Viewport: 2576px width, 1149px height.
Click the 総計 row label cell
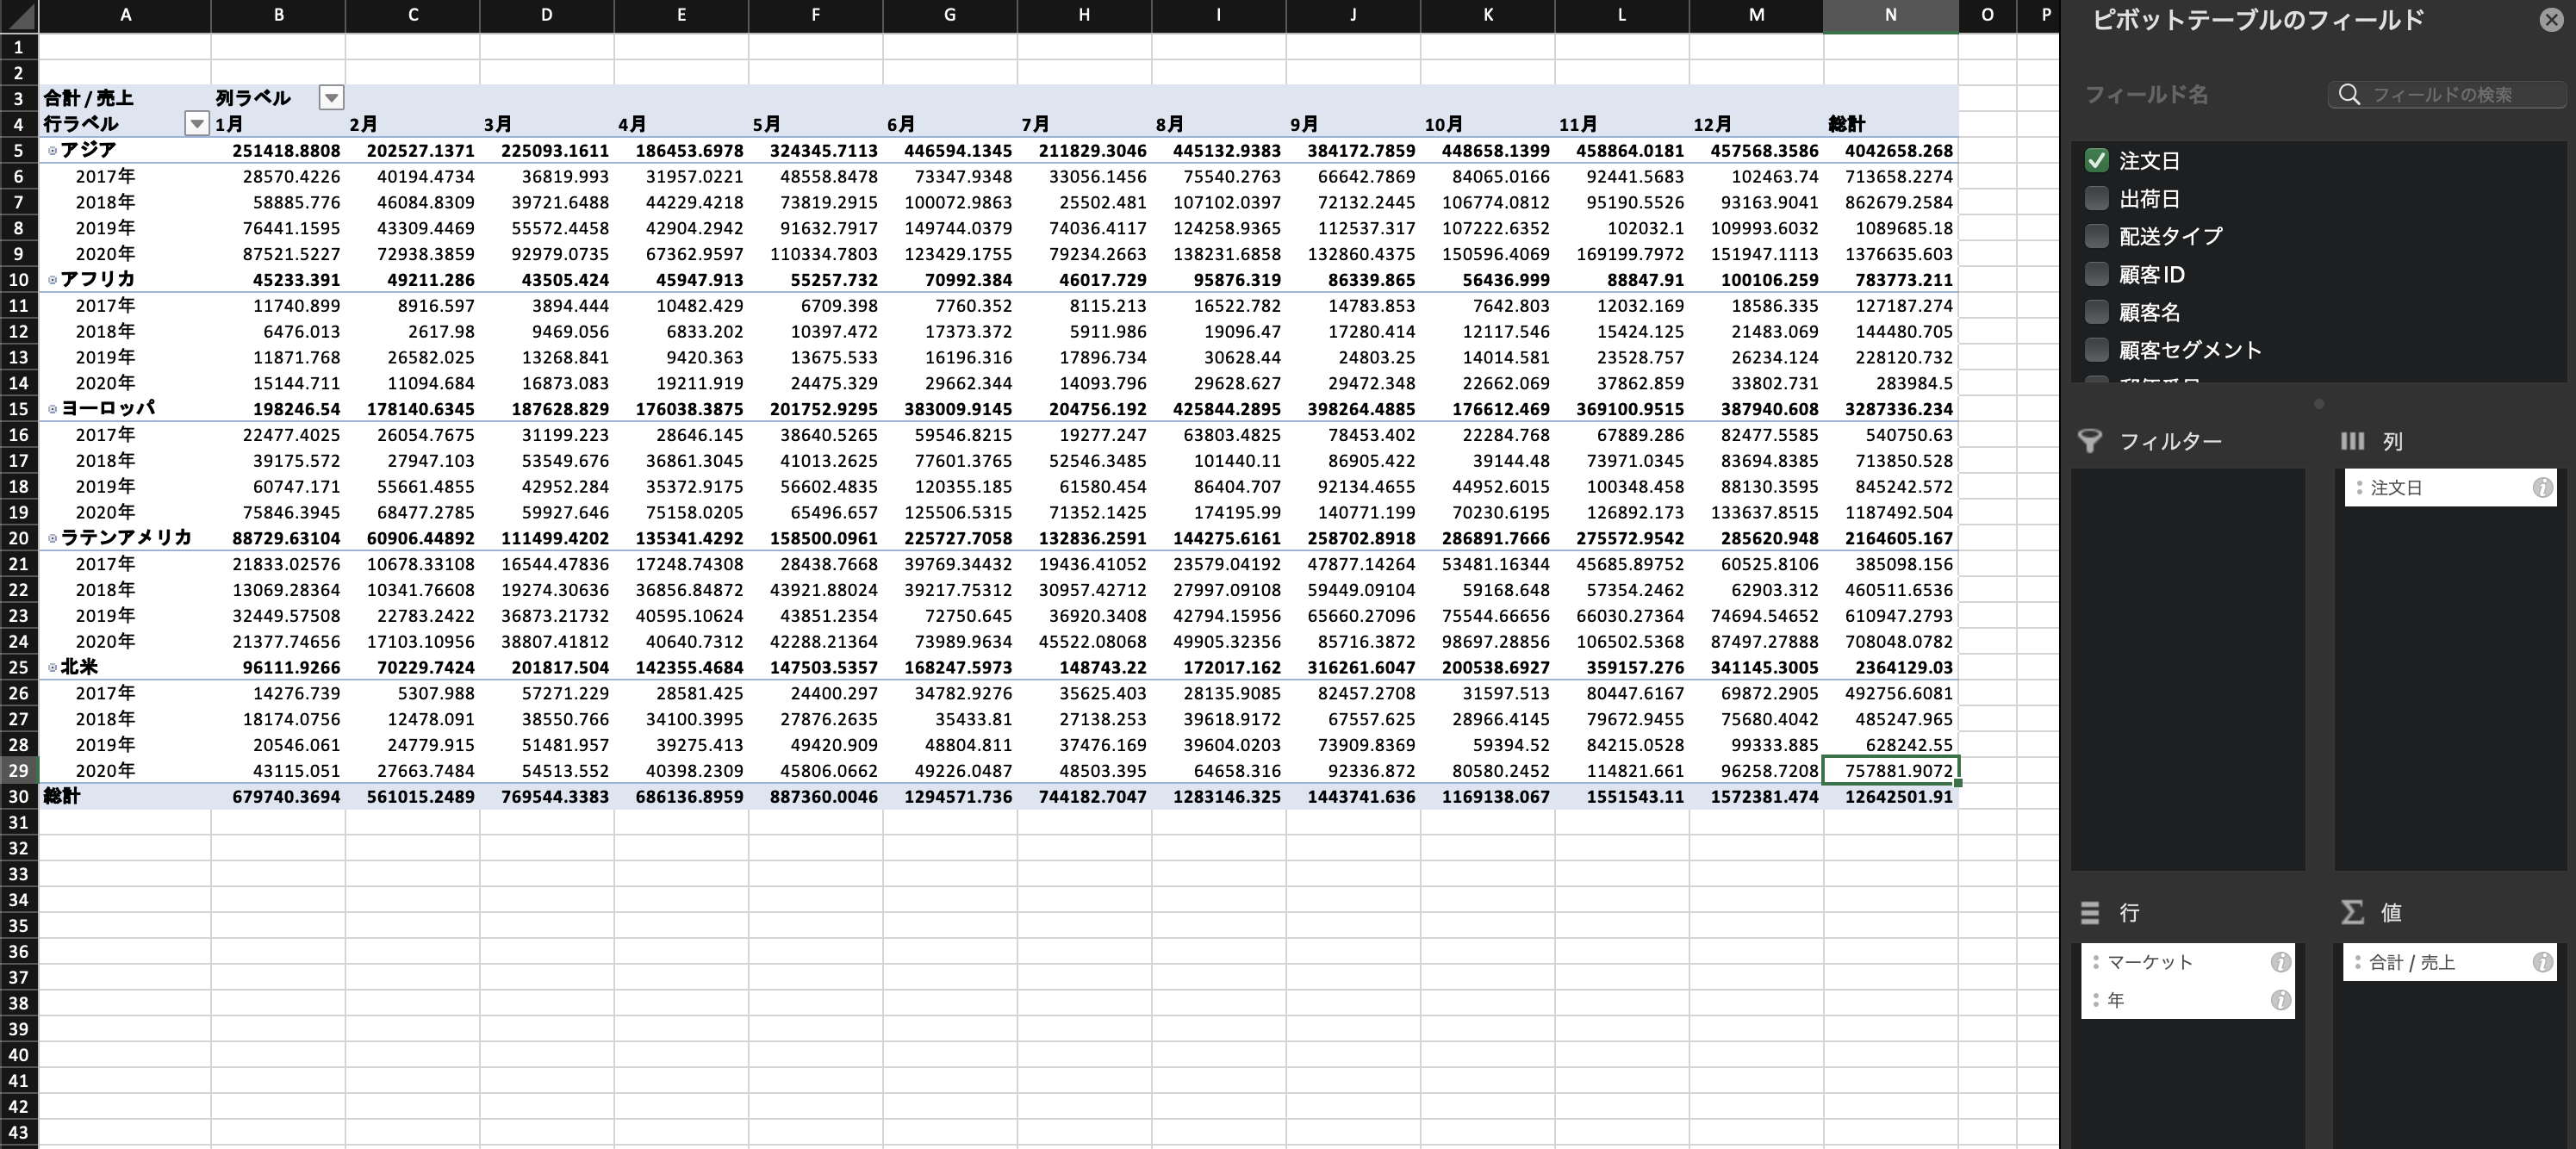click(x=125, y=797)
